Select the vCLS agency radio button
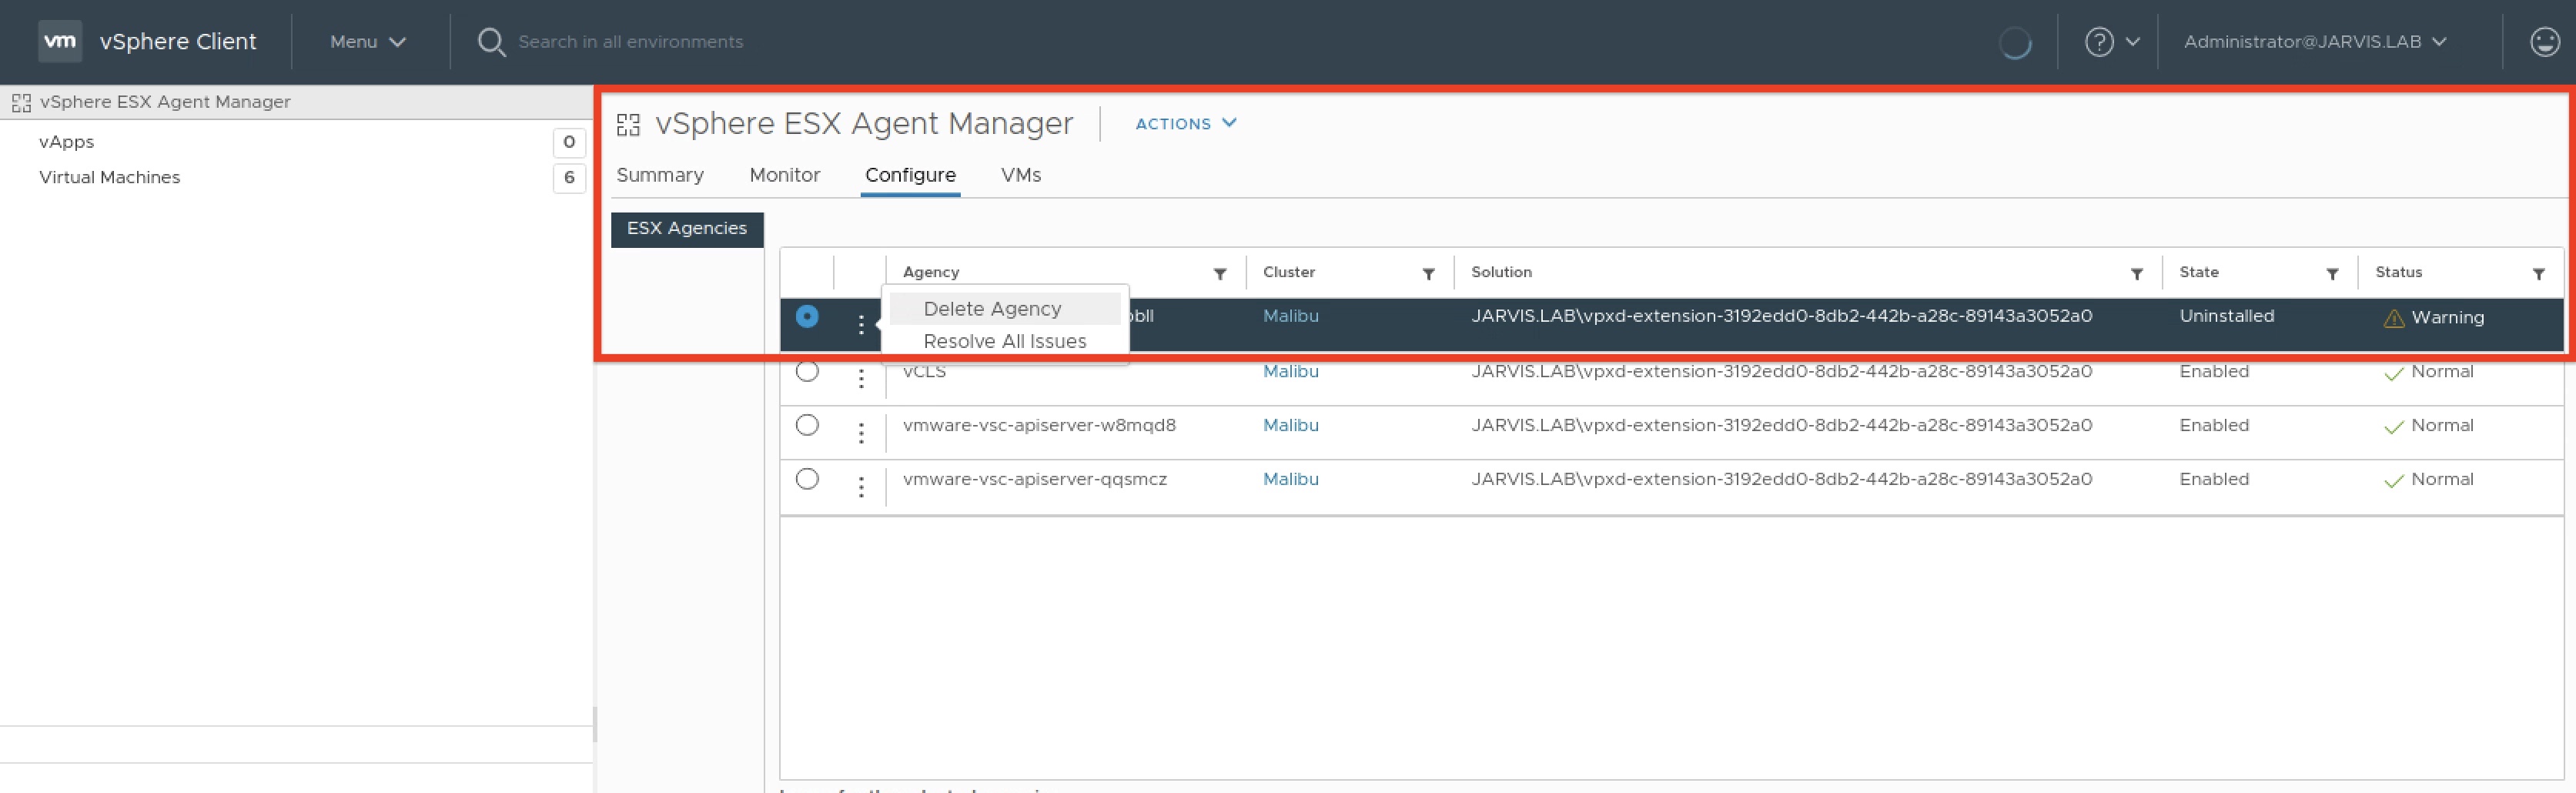2576x793 pixels. (807, 371)
